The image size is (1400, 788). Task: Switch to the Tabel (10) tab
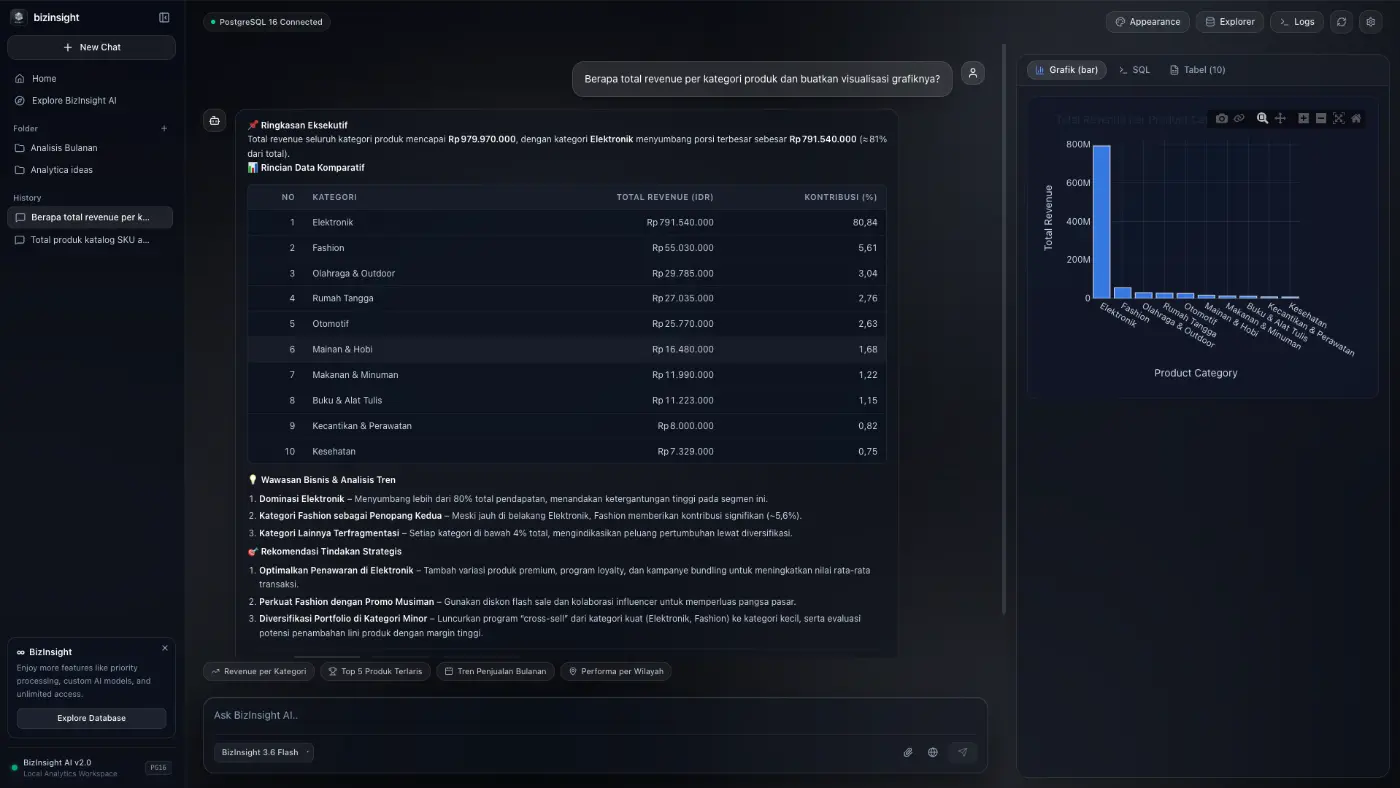1197,70
